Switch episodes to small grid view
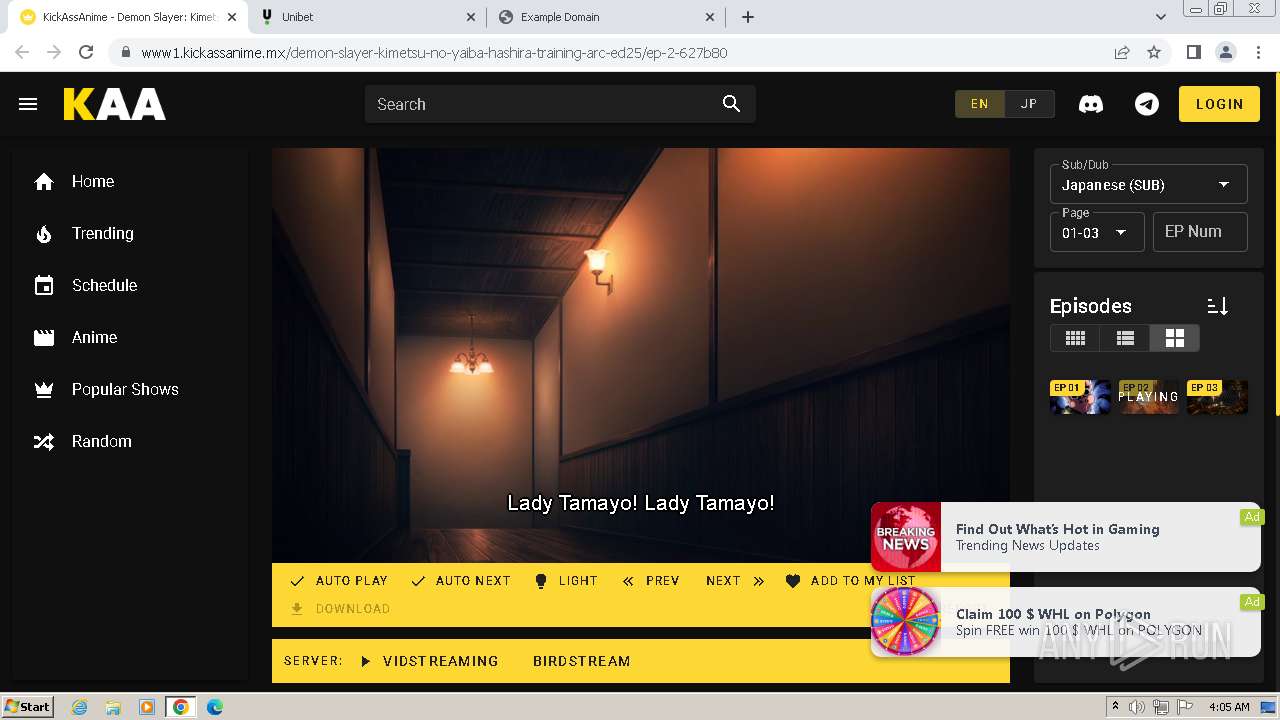The width and height of the screenshot is (1280, 720). click(x=1075, y=338)
